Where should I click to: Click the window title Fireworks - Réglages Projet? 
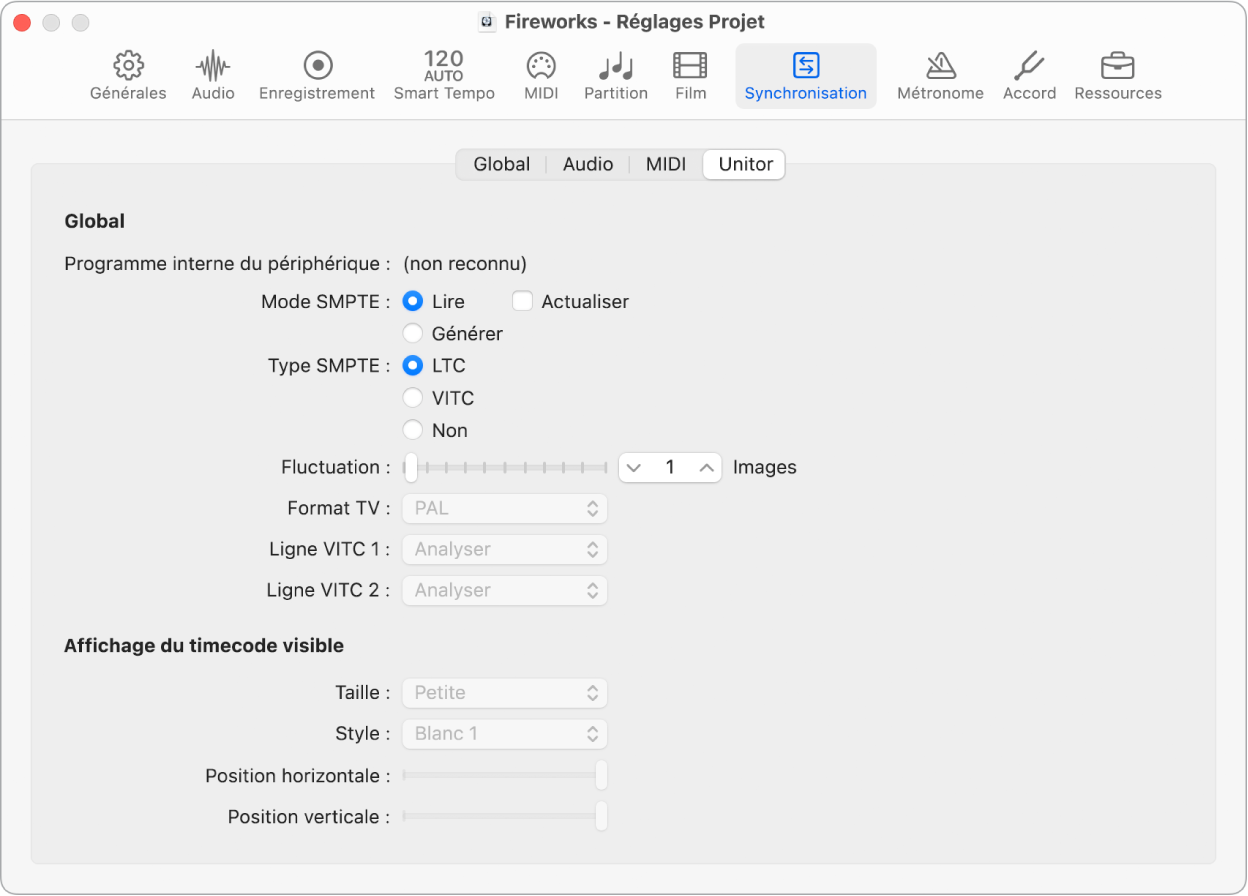pyautogui.click(x=635, y=22)
